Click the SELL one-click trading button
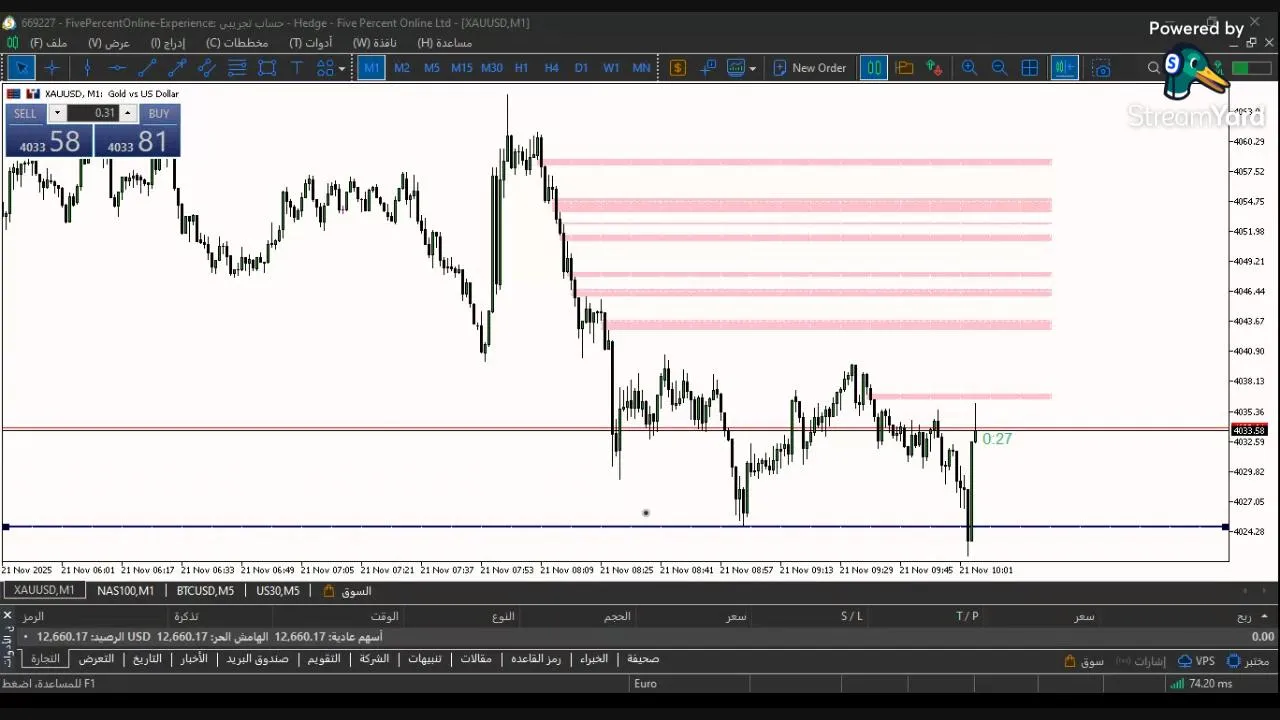 (x=25, y=113)
